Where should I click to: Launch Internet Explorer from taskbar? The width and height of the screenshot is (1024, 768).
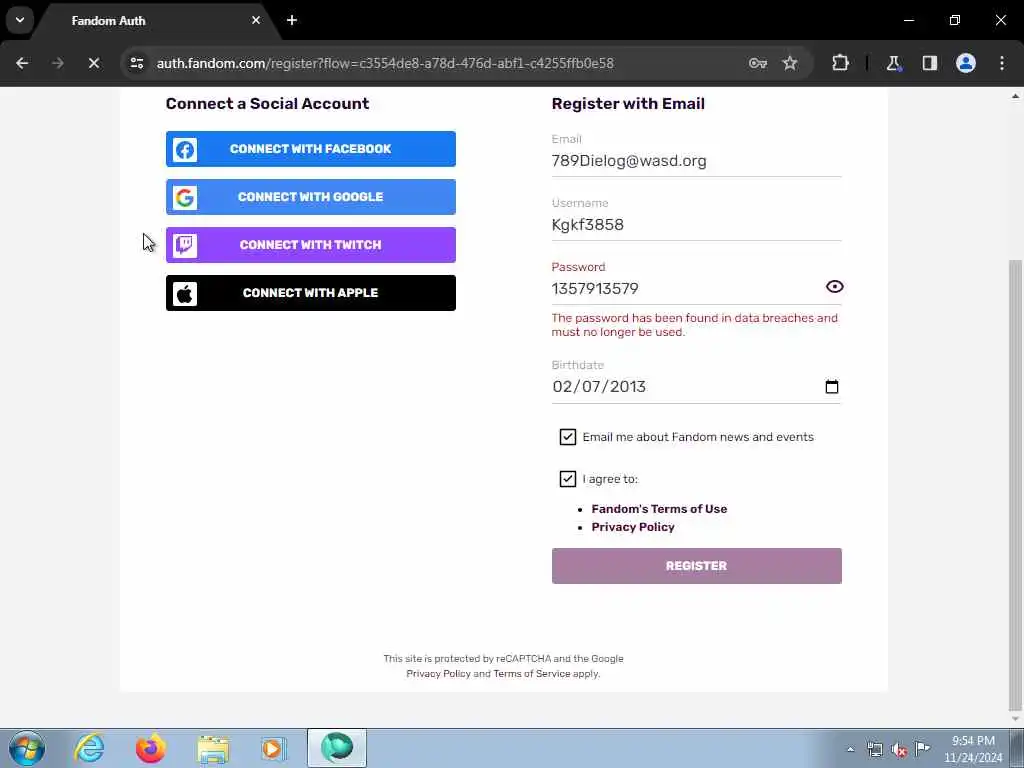pyautogui.click(x=89, y=748)
